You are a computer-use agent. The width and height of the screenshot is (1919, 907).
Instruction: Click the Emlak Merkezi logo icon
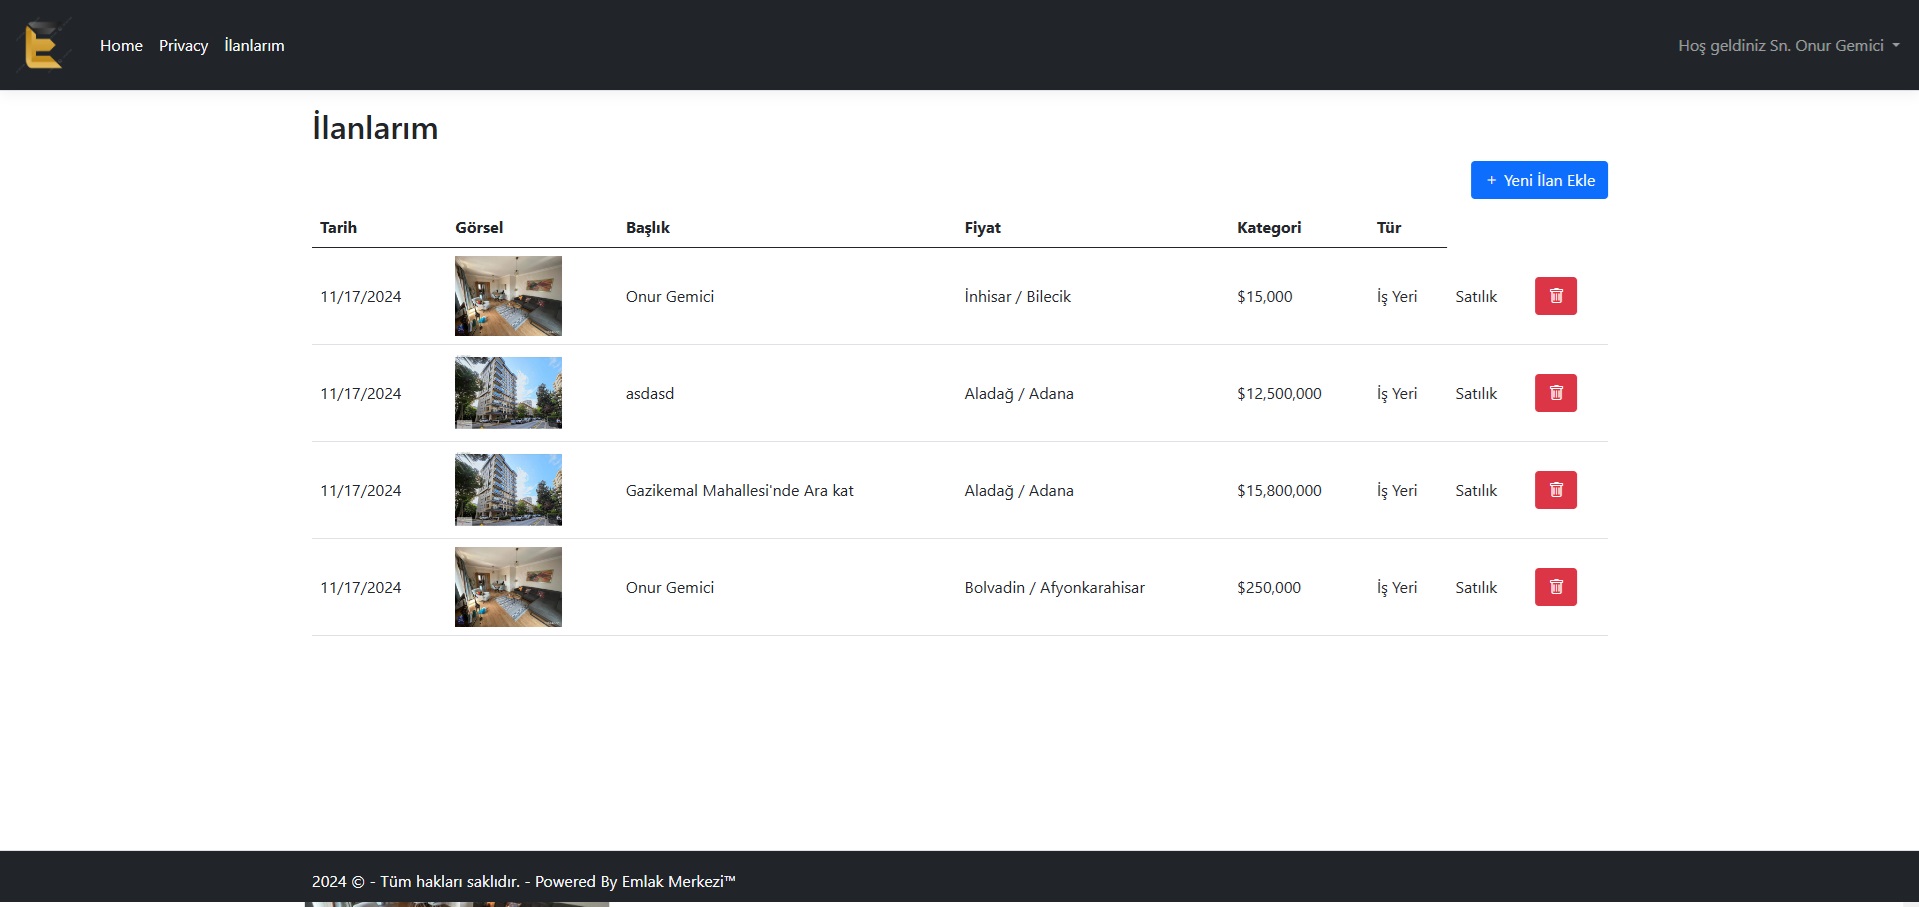[x=44, y=45]
